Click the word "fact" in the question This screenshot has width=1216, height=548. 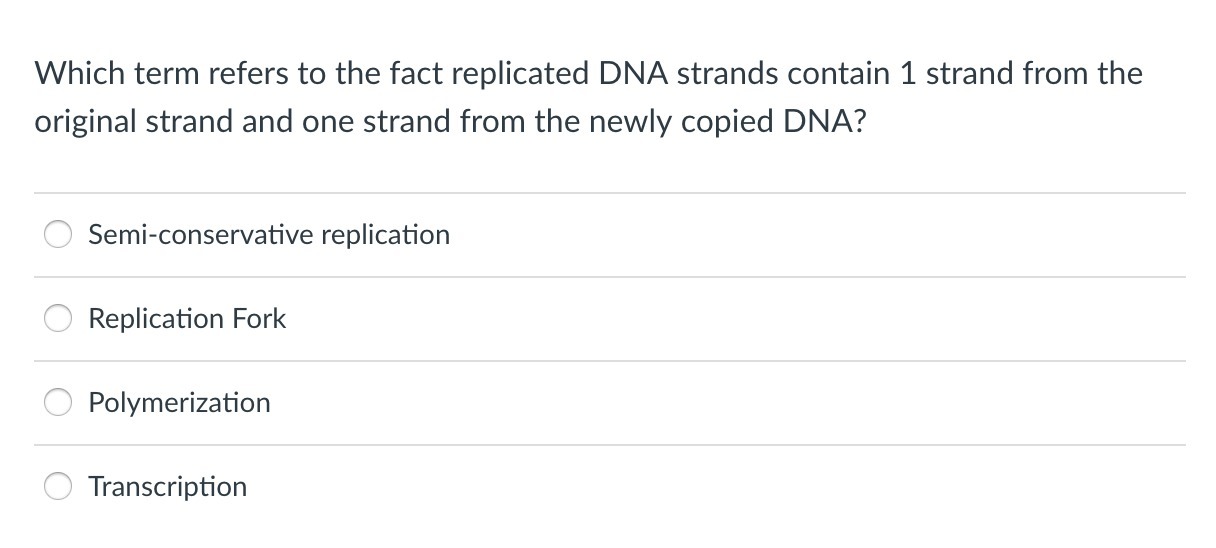tap(407, 73)
